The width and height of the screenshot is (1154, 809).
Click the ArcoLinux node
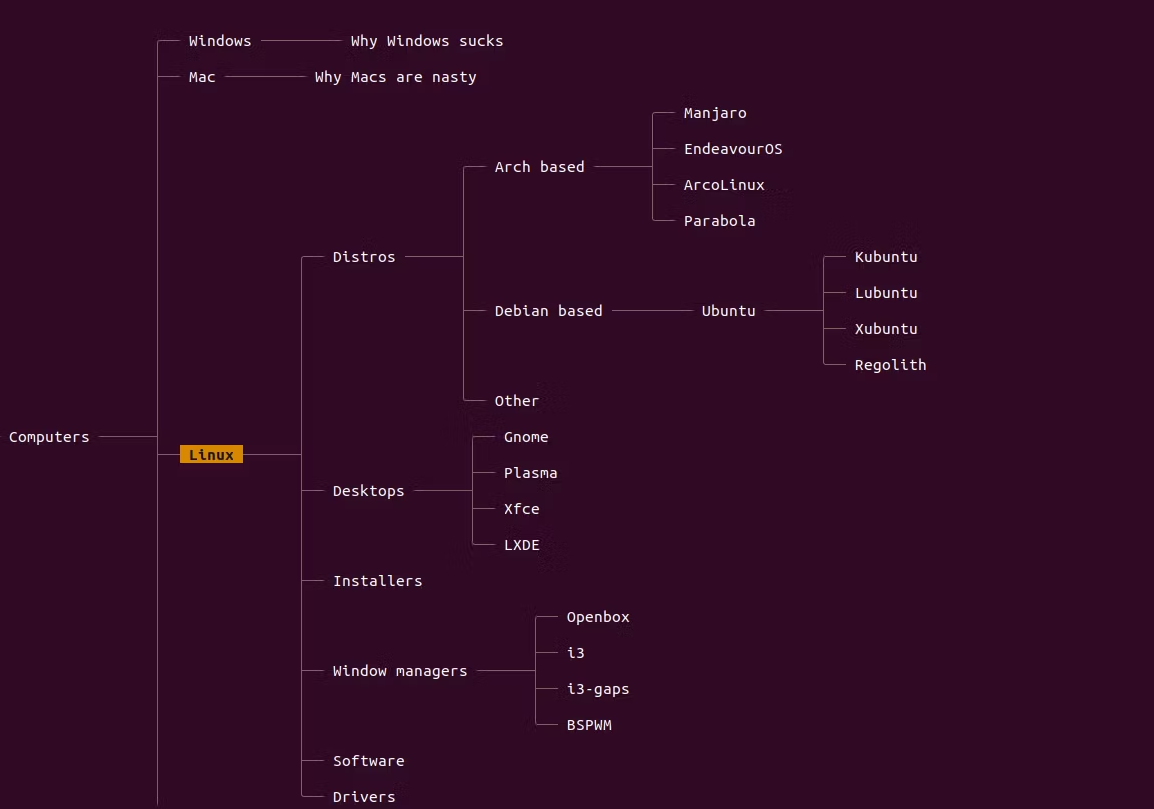724,186
